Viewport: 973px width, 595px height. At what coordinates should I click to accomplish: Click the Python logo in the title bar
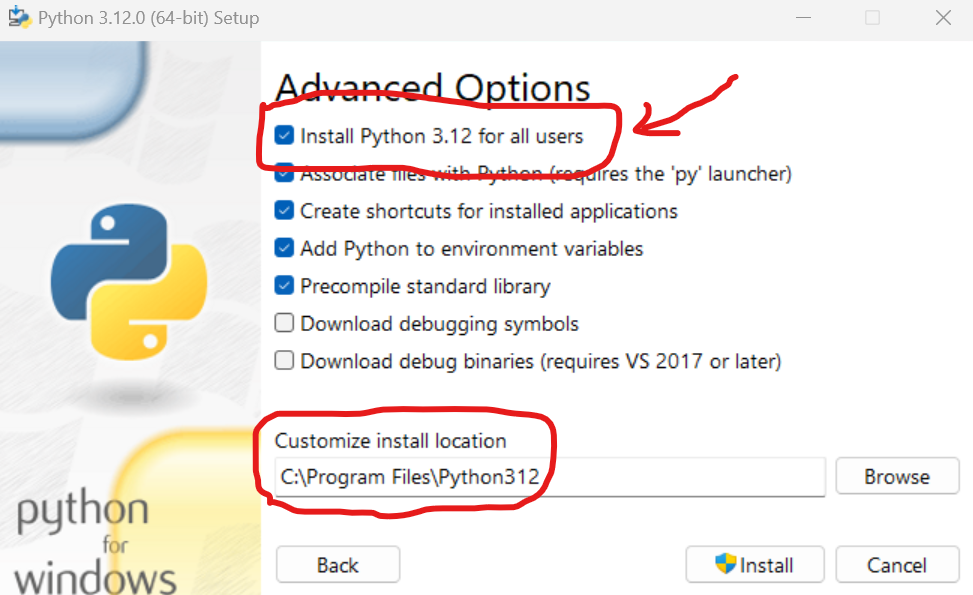19,17
